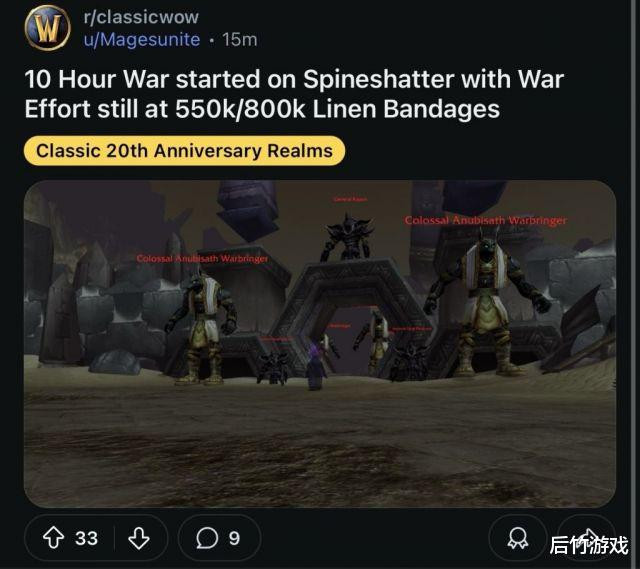Expand the Ahn'Qiraj screenshot image

tap(320, 344)
